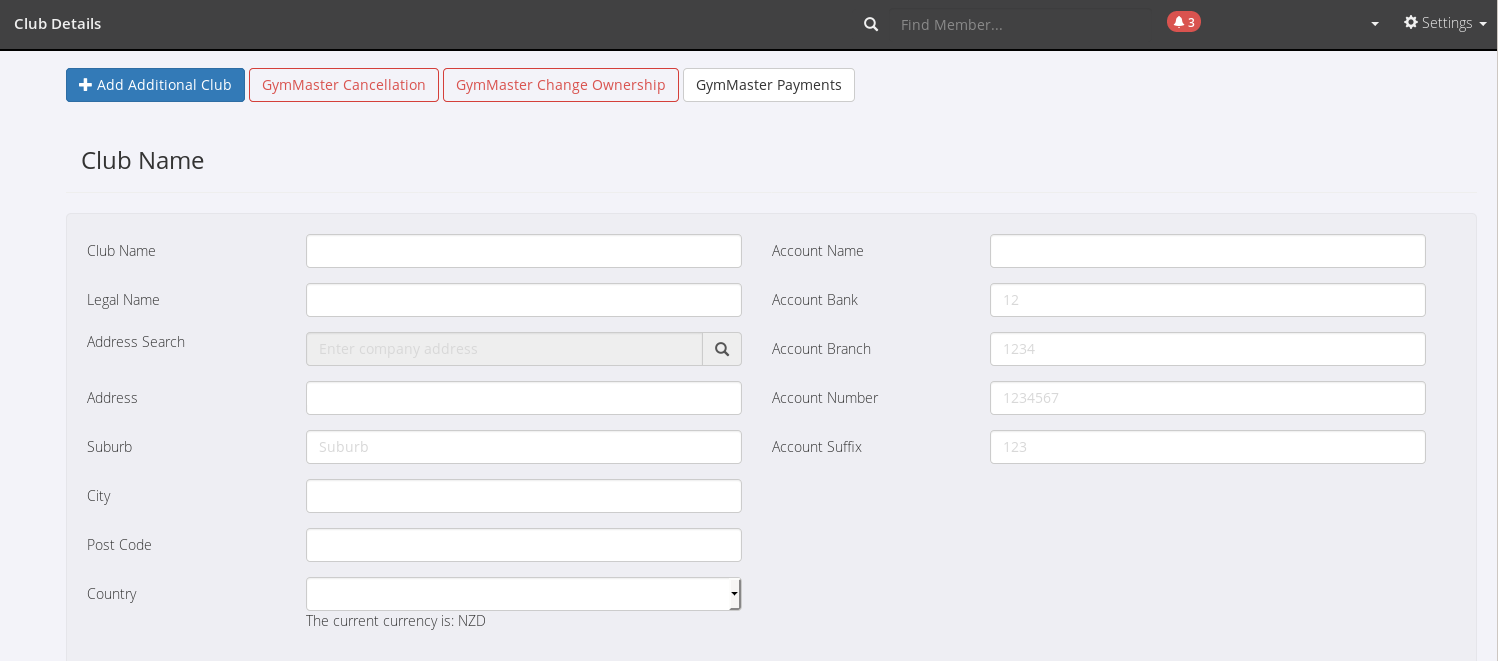The height and width of the screenshot is (661, 1498).
Task: Click Add Additional Club button
Action: (155, 85)
